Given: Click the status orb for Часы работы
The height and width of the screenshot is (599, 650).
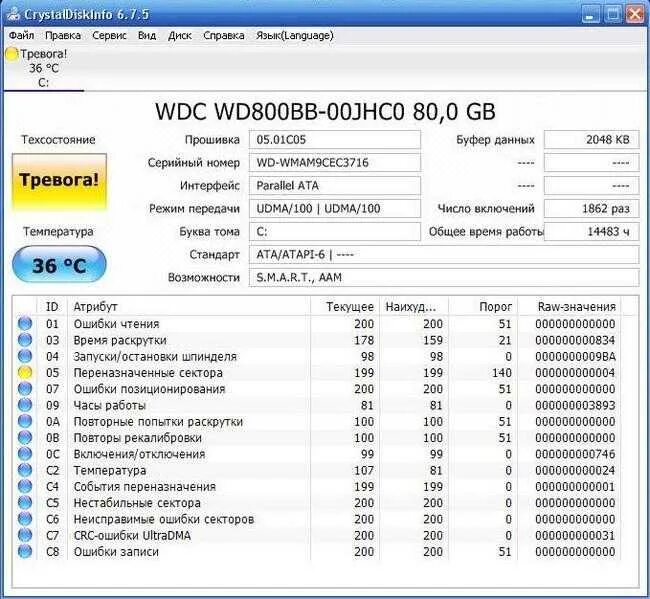Looking at the screenshot, I should point(25,405).
